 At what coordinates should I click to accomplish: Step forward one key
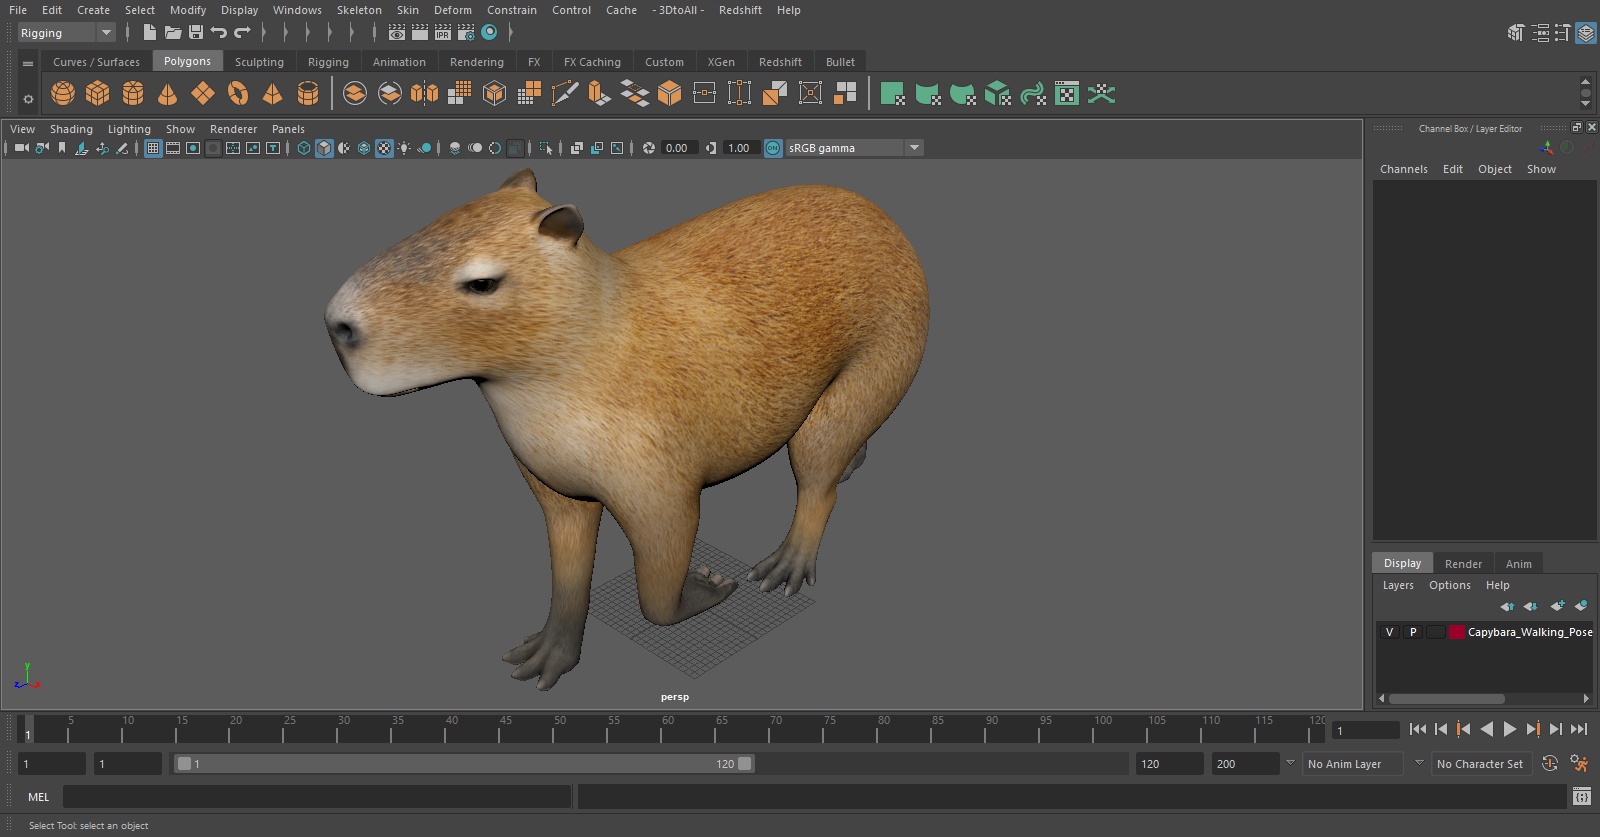(x=1533, y=729)
